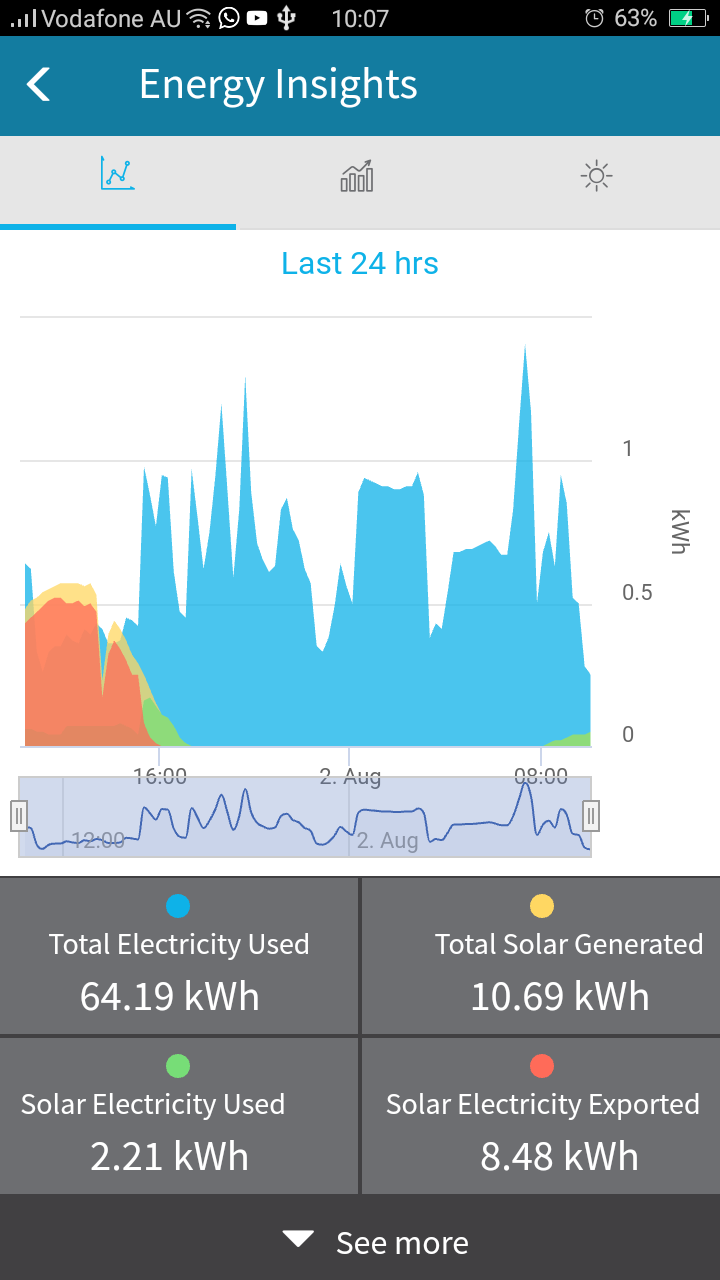Image resolution: width=720 pixels, height=1280 pixels.
Task: Switch to the solar sun tab
Action: click(x=597, y=177)
